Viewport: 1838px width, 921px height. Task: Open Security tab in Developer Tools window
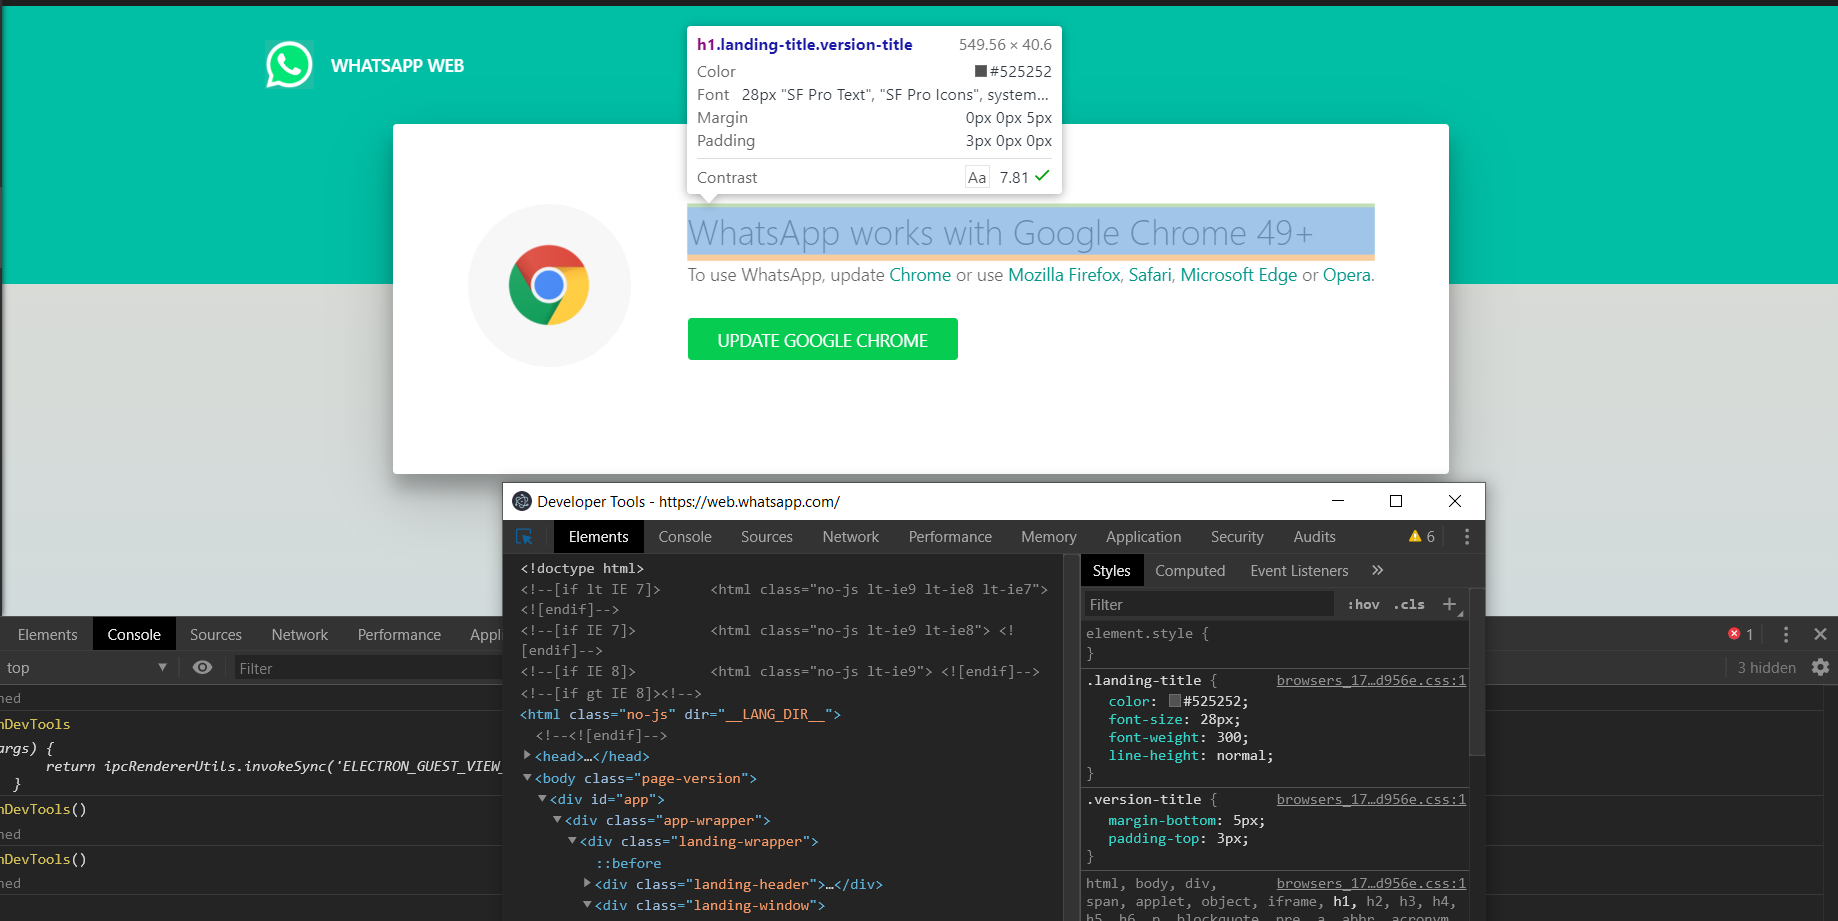tap(1237, 537)
